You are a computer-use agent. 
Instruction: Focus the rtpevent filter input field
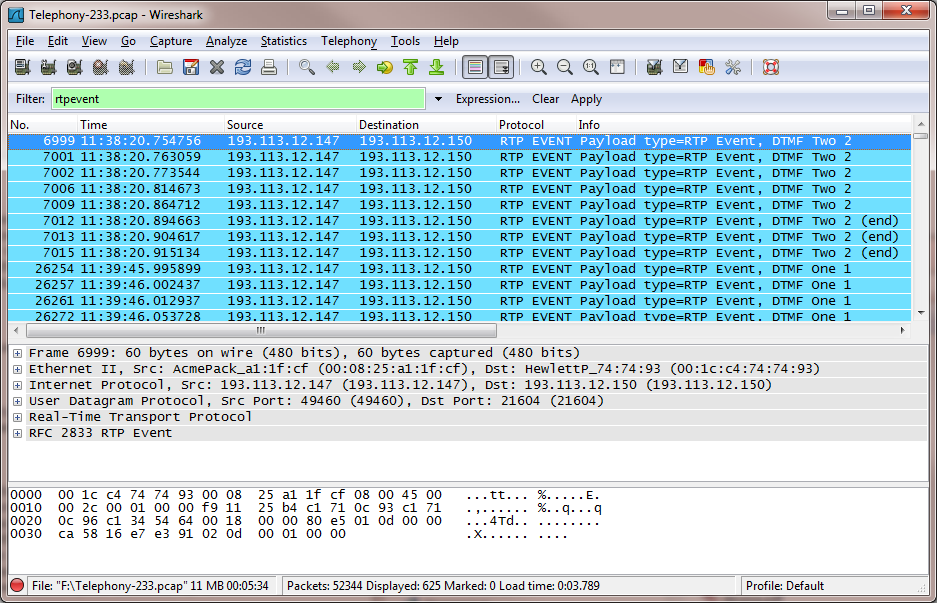click(238, 99)
